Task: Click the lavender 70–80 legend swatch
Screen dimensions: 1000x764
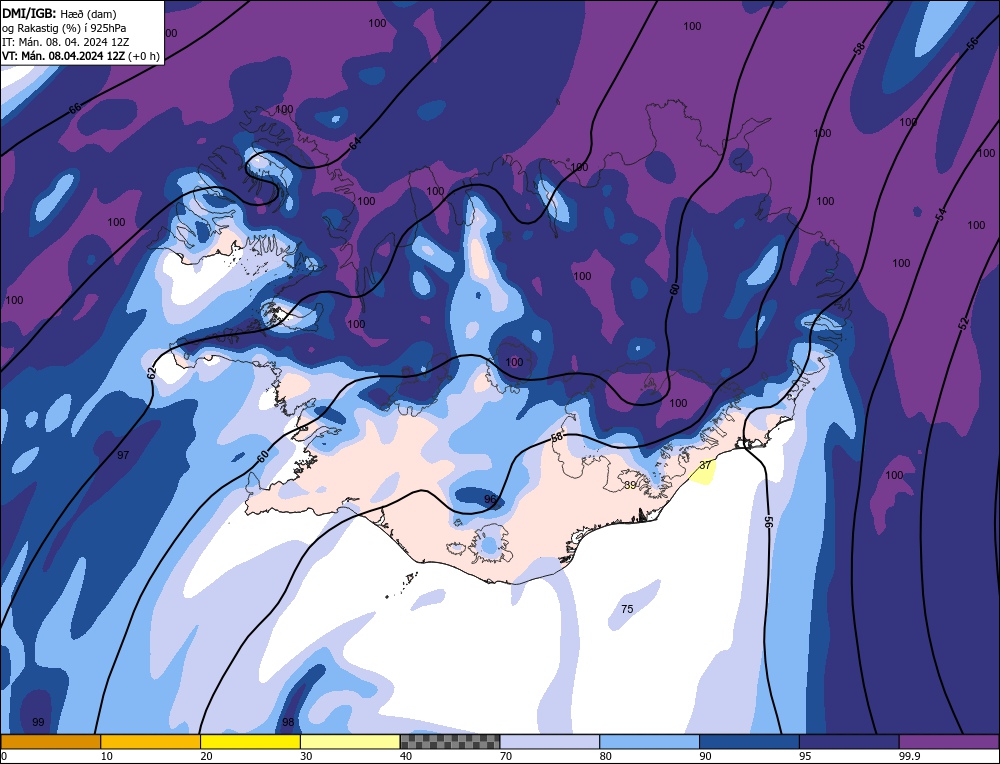Action: point(550,741)
